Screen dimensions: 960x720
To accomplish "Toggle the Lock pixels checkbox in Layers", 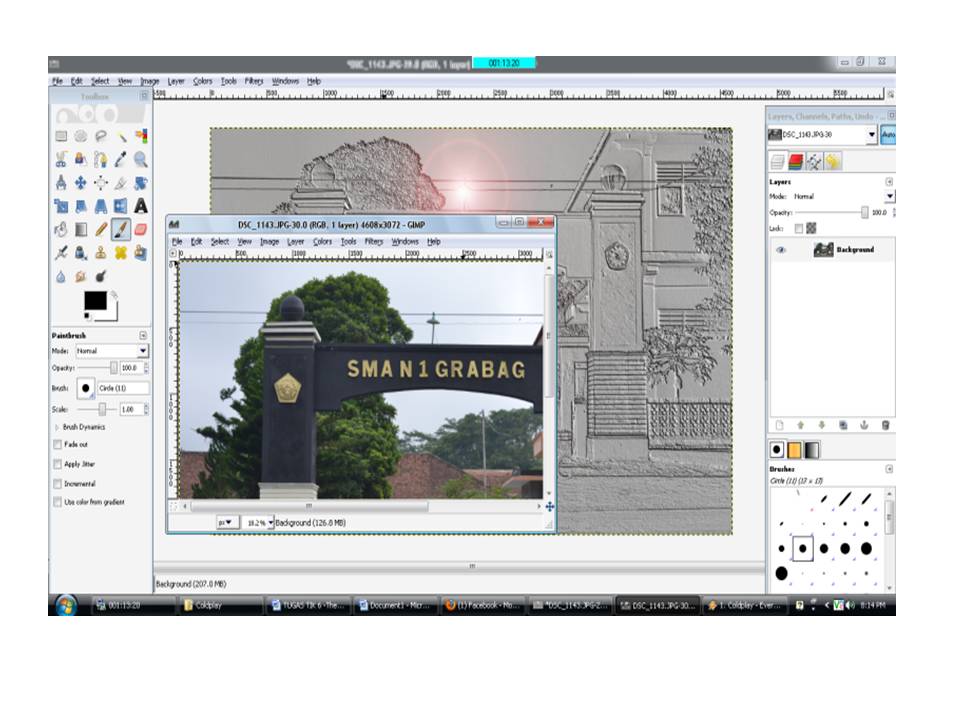I will coord(798,228).
